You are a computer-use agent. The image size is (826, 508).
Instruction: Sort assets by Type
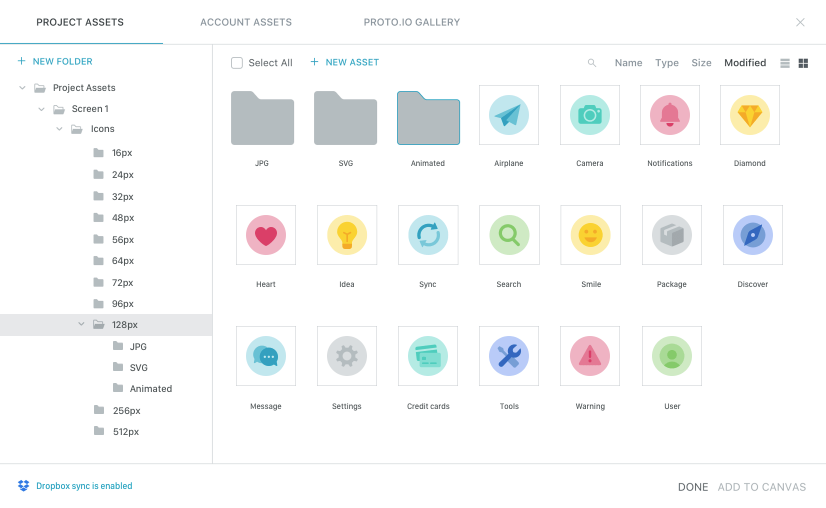pos(667,63)
